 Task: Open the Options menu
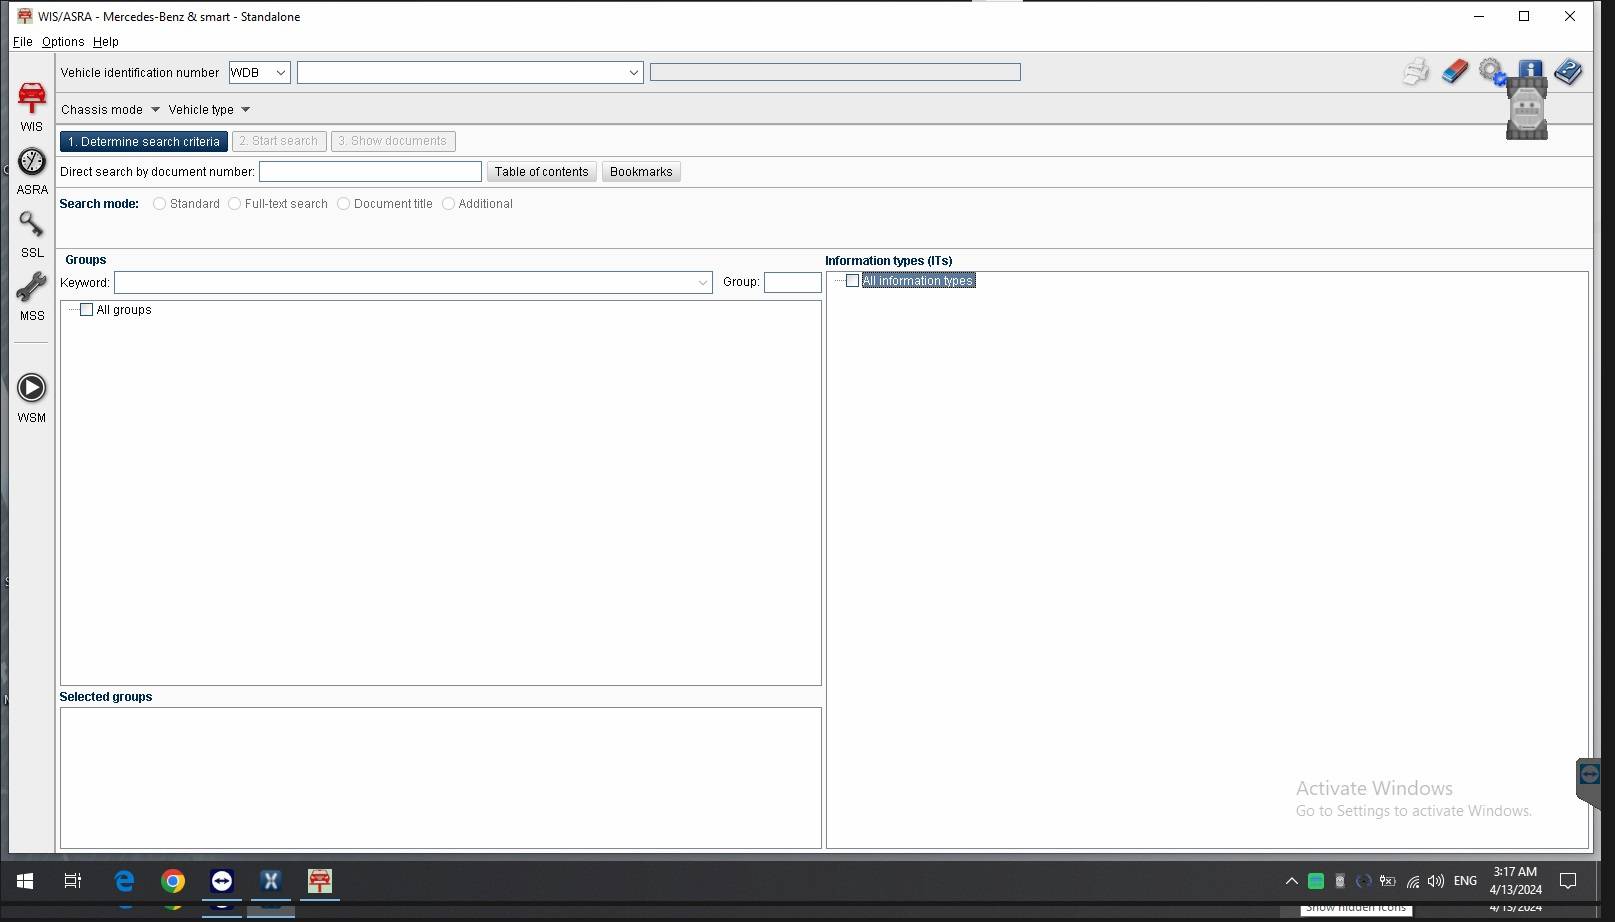63,42
